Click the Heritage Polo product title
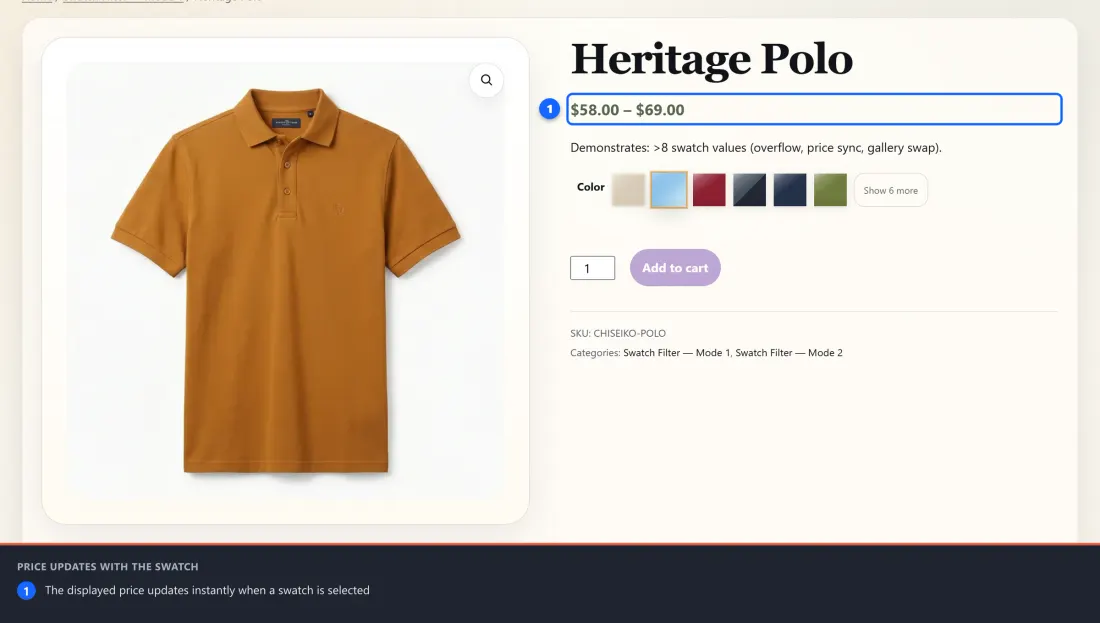The height and width of the screenshot is (623, 1100). click(x=711, y=59)
